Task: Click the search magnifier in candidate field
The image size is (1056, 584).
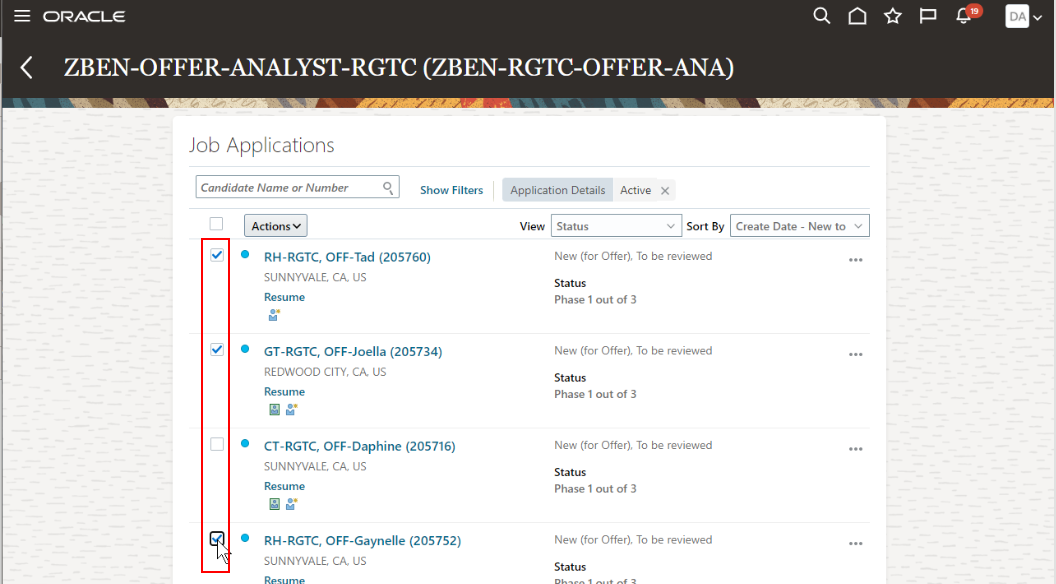Action: point(388,188)
